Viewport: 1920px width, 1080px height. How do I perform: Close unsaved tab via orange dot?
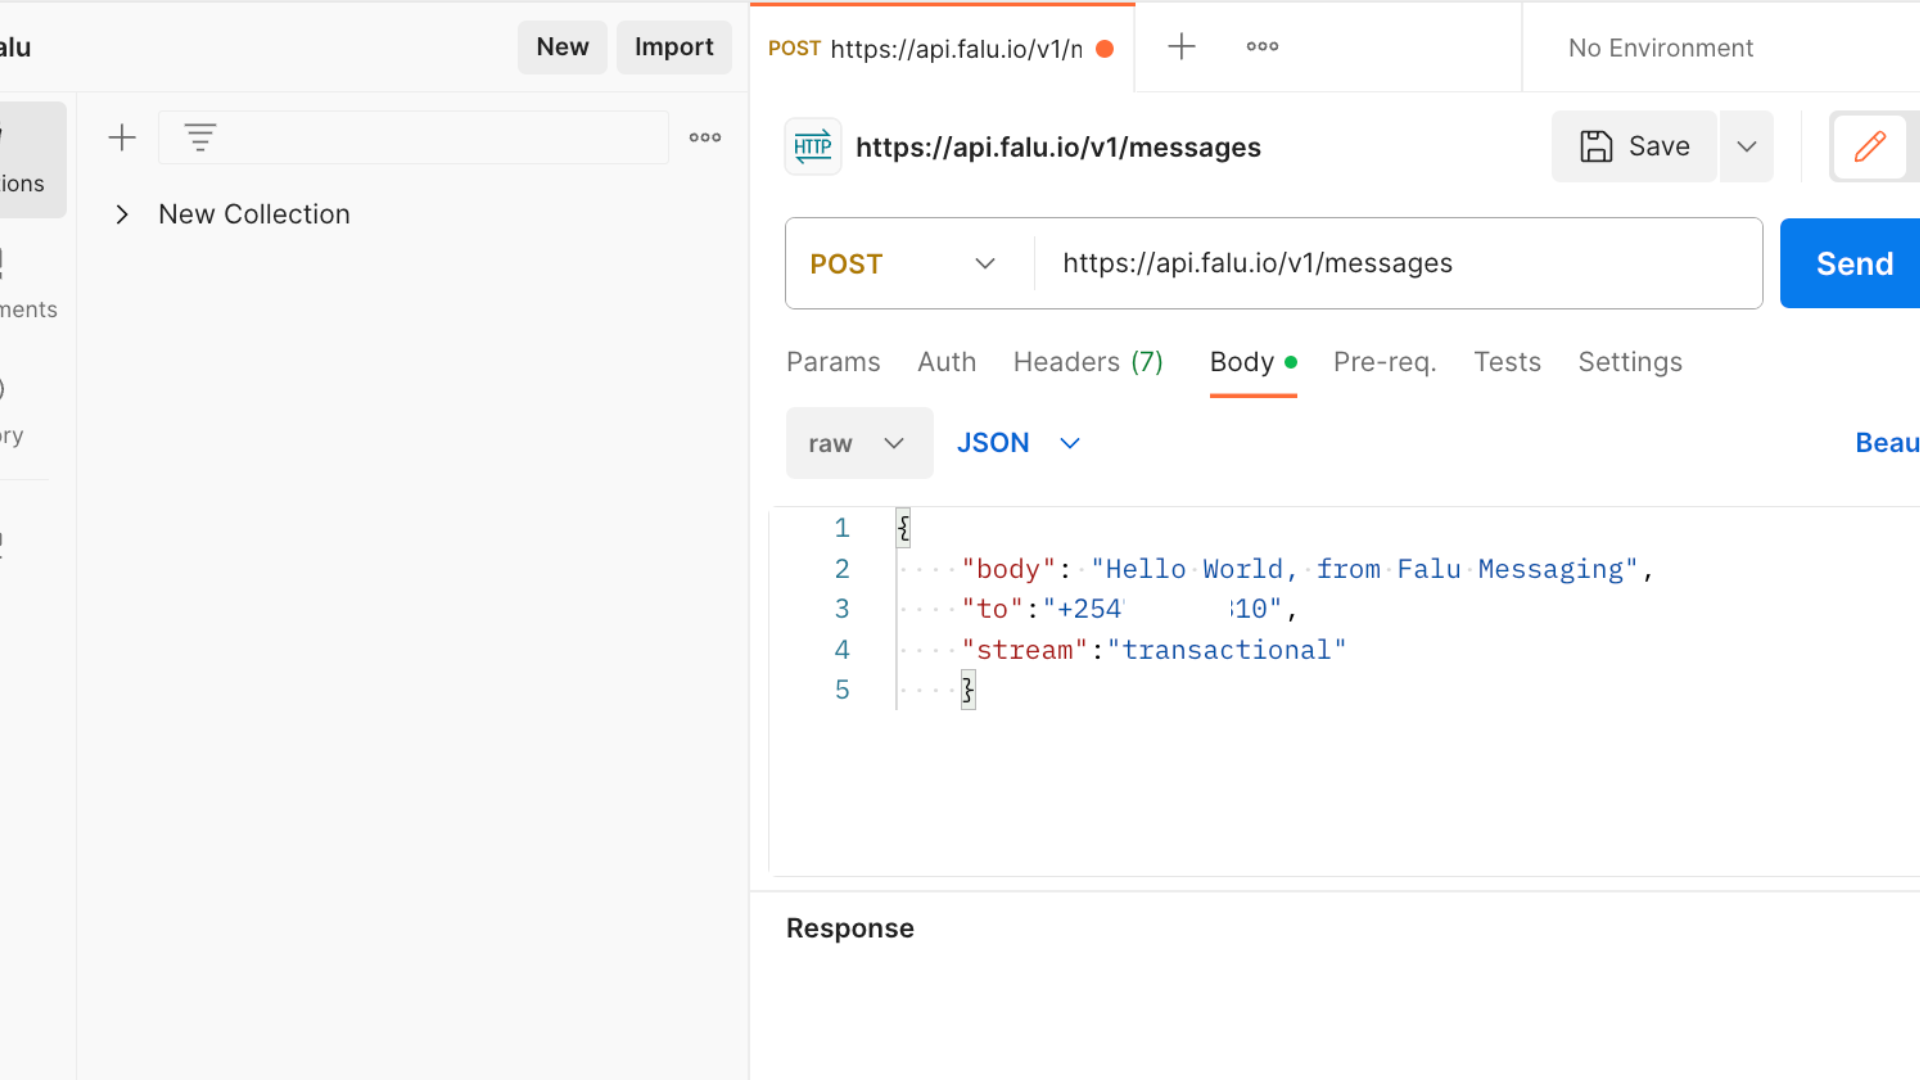tap(1105, 49)
